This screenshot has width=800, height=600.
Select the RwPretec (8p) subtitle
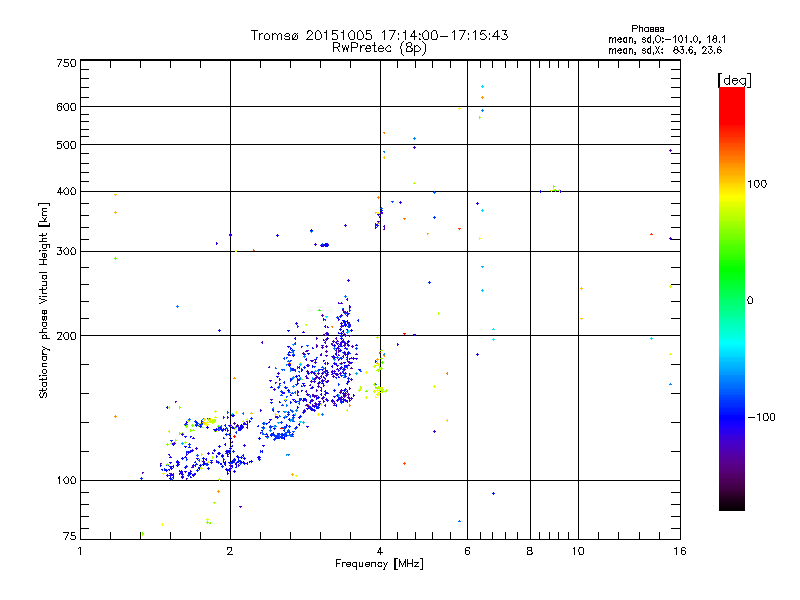coord(379,48)
